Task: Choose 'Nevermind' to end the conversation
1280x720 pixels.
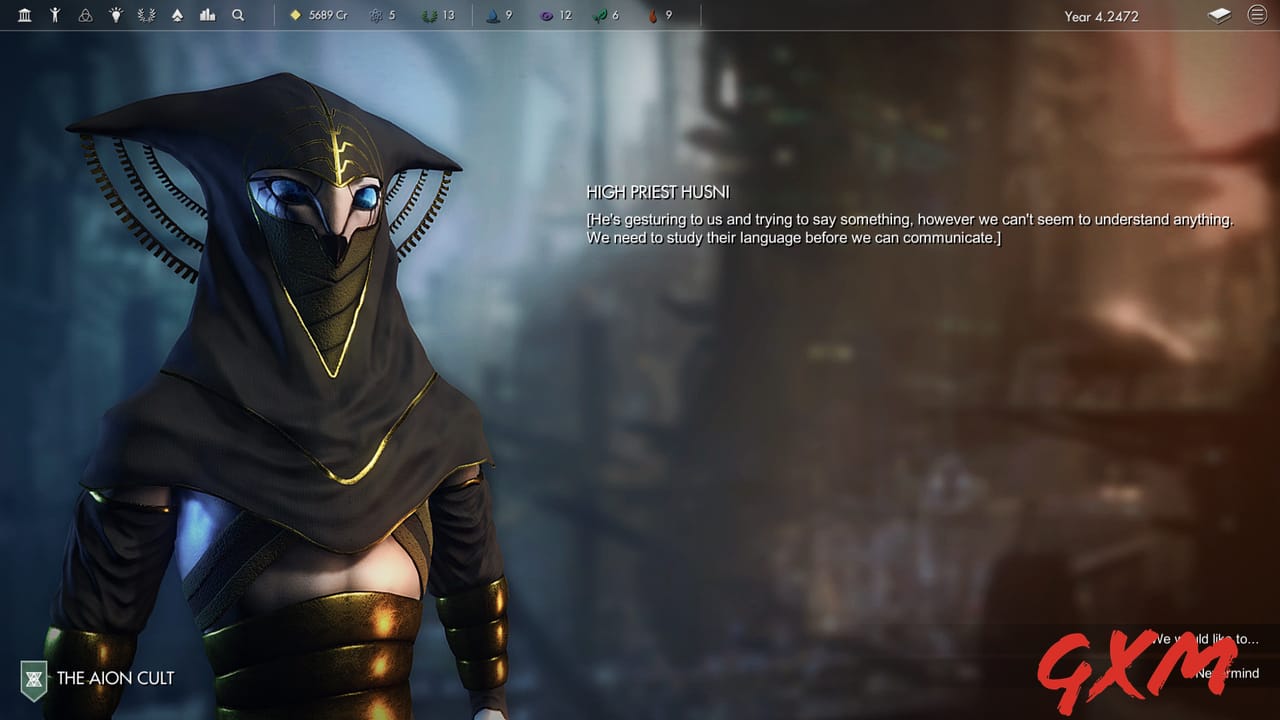Action: [1227, 673]
